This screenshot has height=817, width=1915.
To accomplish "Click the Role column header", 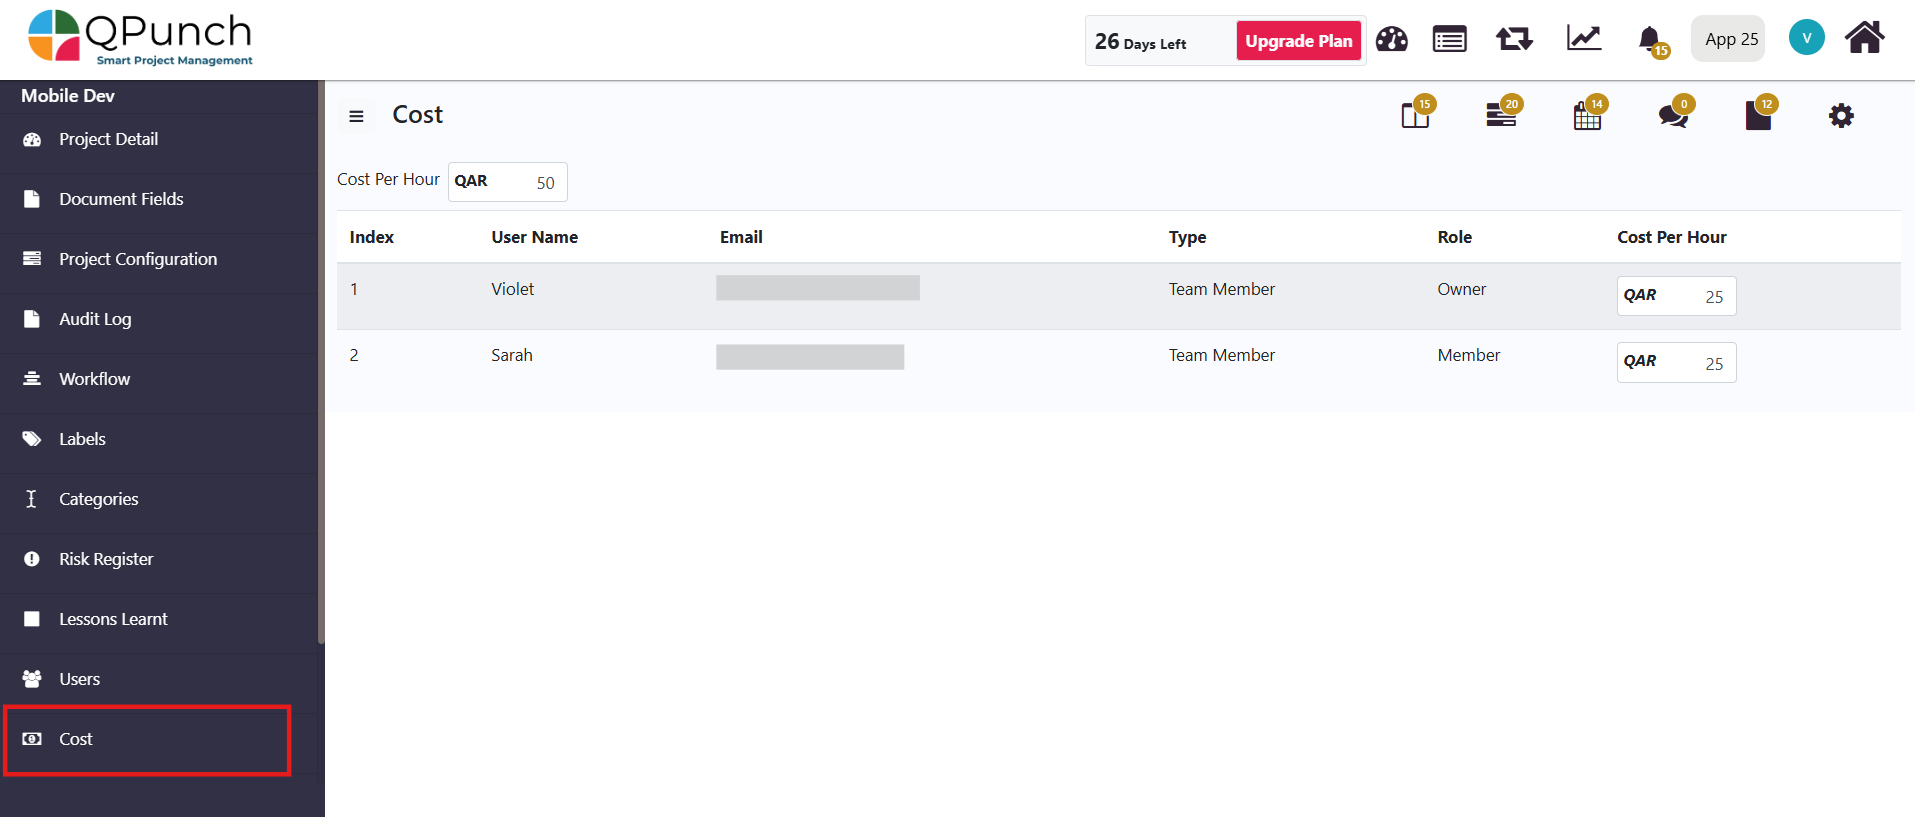I will (x=1454, y=237).
